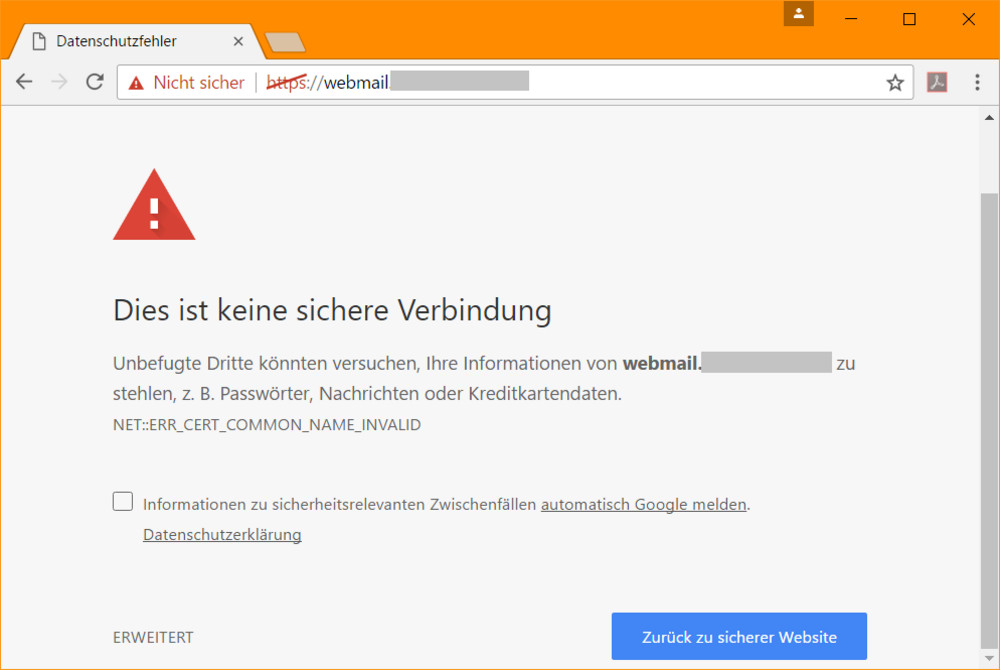Open the 'automatisch Google melden' link

pyautogui.click(x=643, y=505)
